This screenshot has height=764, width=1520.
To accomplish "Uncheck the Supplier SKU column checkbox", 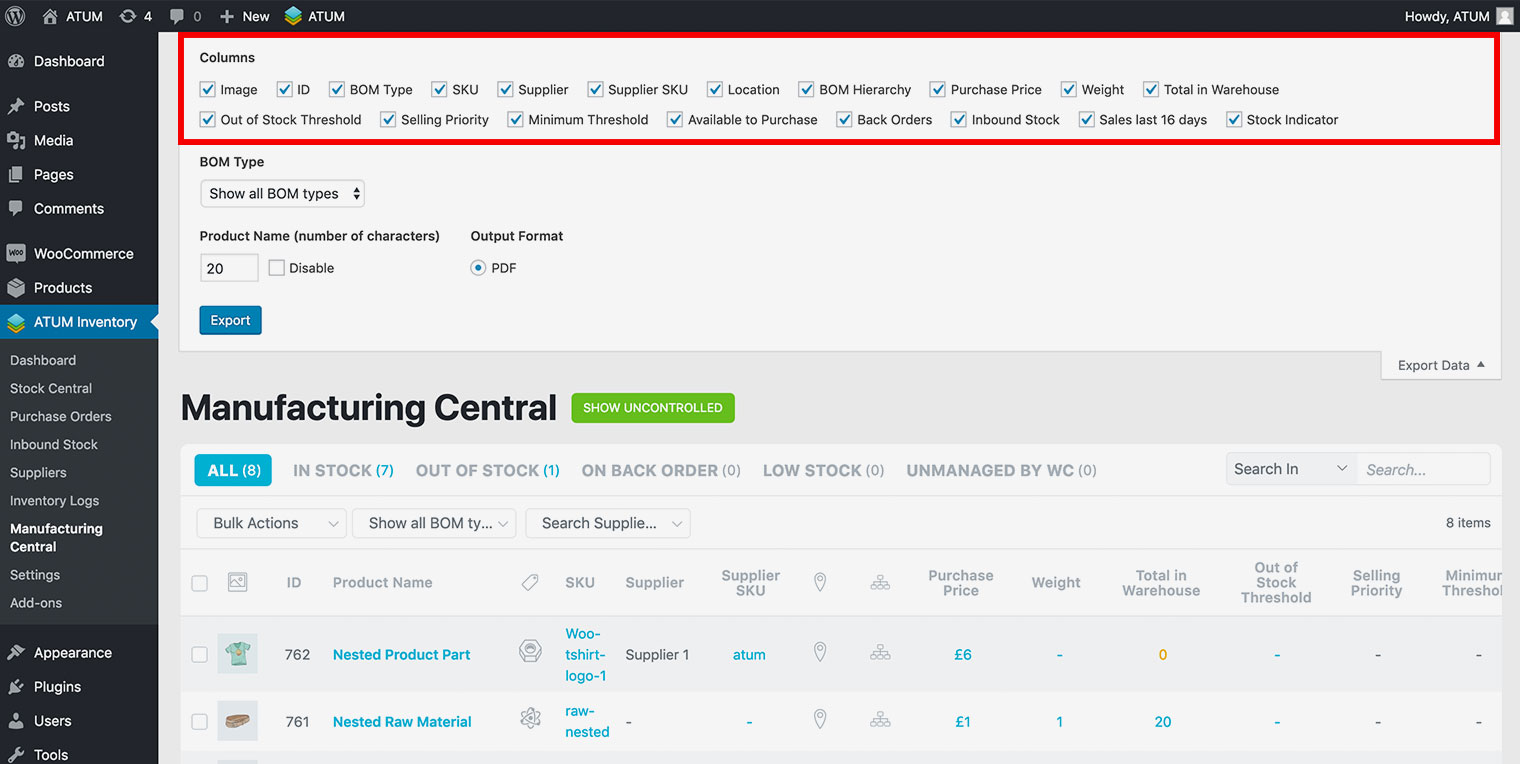I will [x=596, y=89].
